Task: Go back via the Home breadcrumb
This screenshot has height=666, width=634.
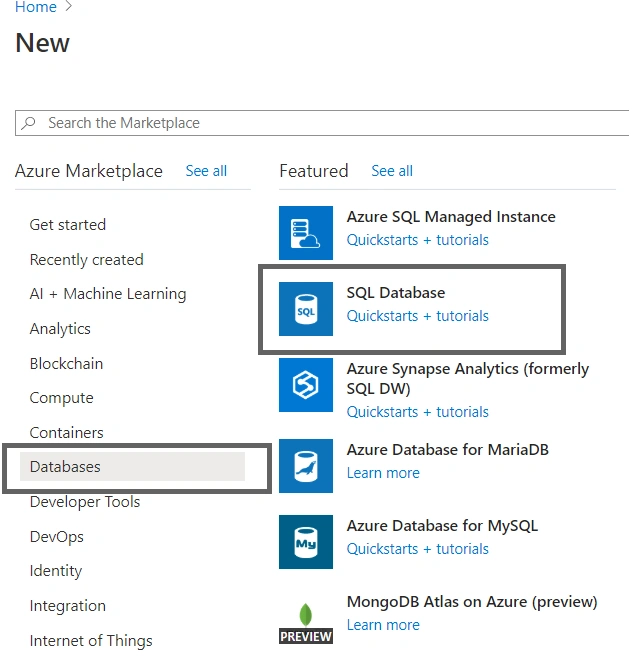Action: click(x=36, y=7)
